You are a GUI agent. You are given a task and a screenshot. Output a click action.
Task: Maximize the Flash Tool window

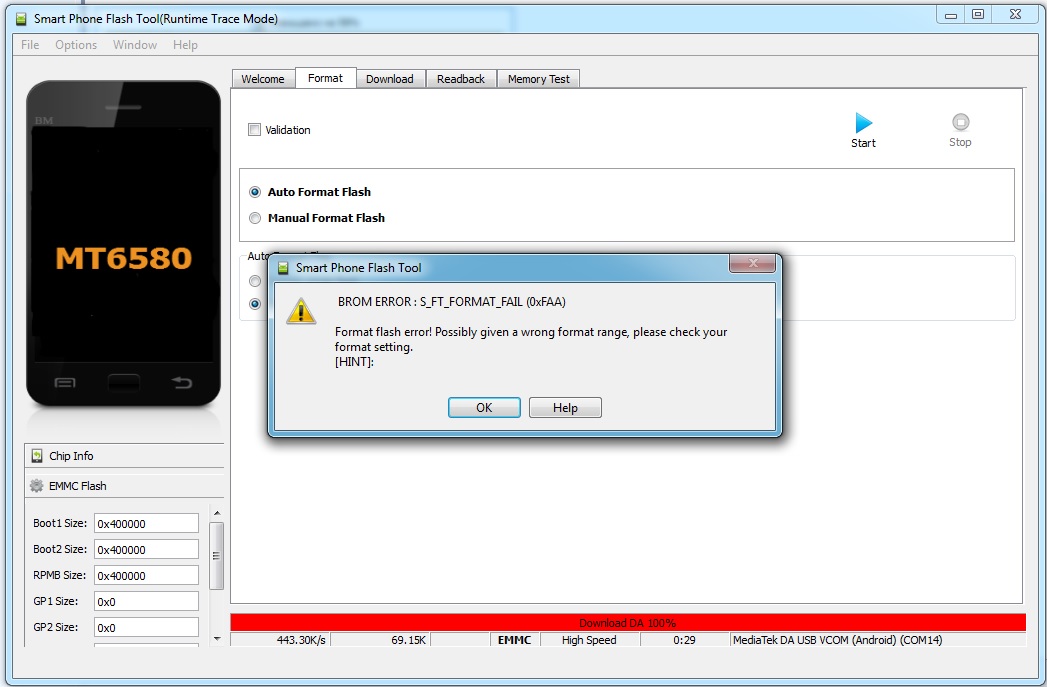(x=978, y=15)
